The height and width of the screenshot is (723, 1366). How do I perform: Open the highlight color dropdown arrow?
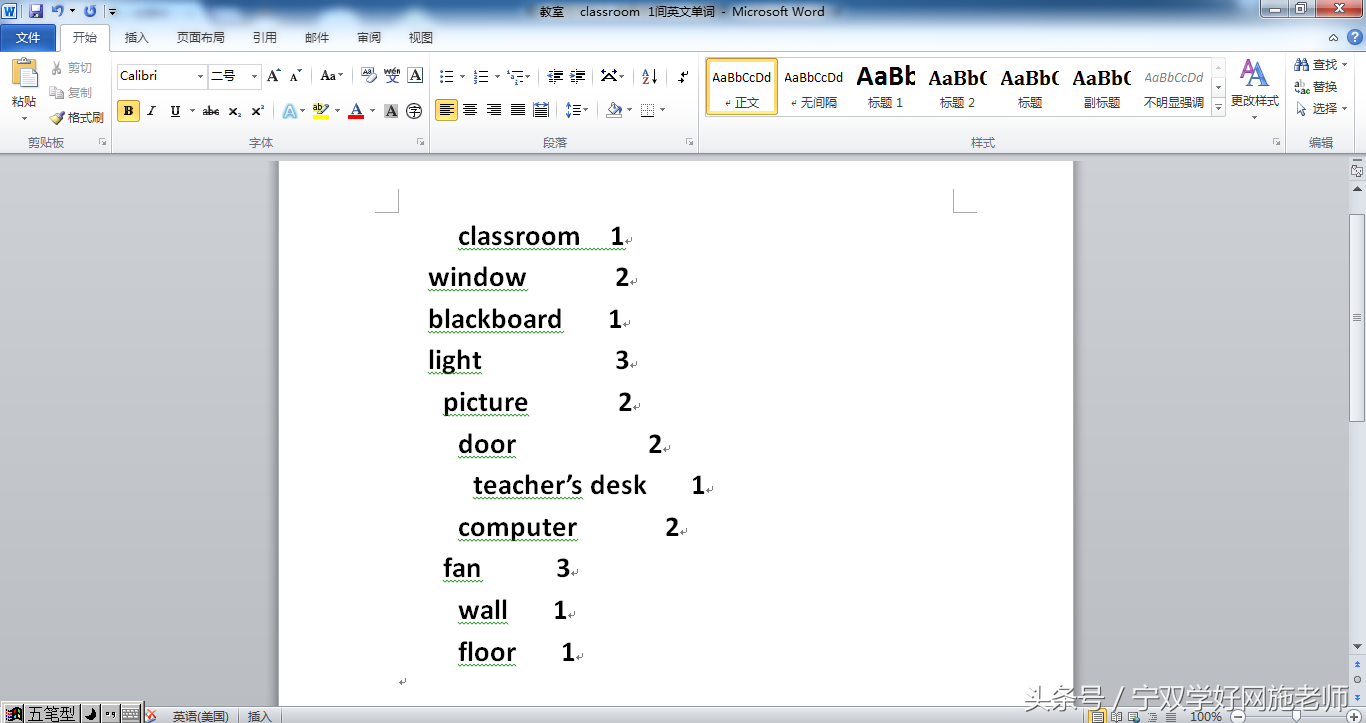point(337,111)
